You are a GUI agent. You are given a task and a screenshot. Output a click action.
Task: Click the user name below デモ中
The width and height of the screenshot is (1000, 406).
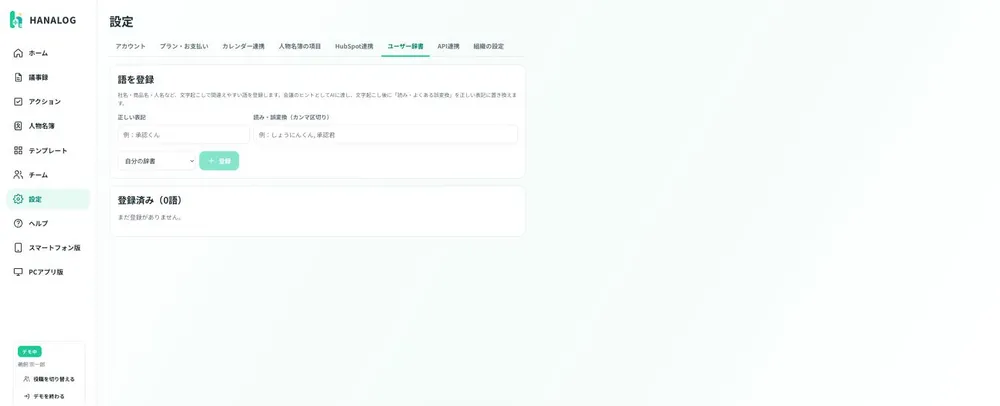click(x=31, y=365)
